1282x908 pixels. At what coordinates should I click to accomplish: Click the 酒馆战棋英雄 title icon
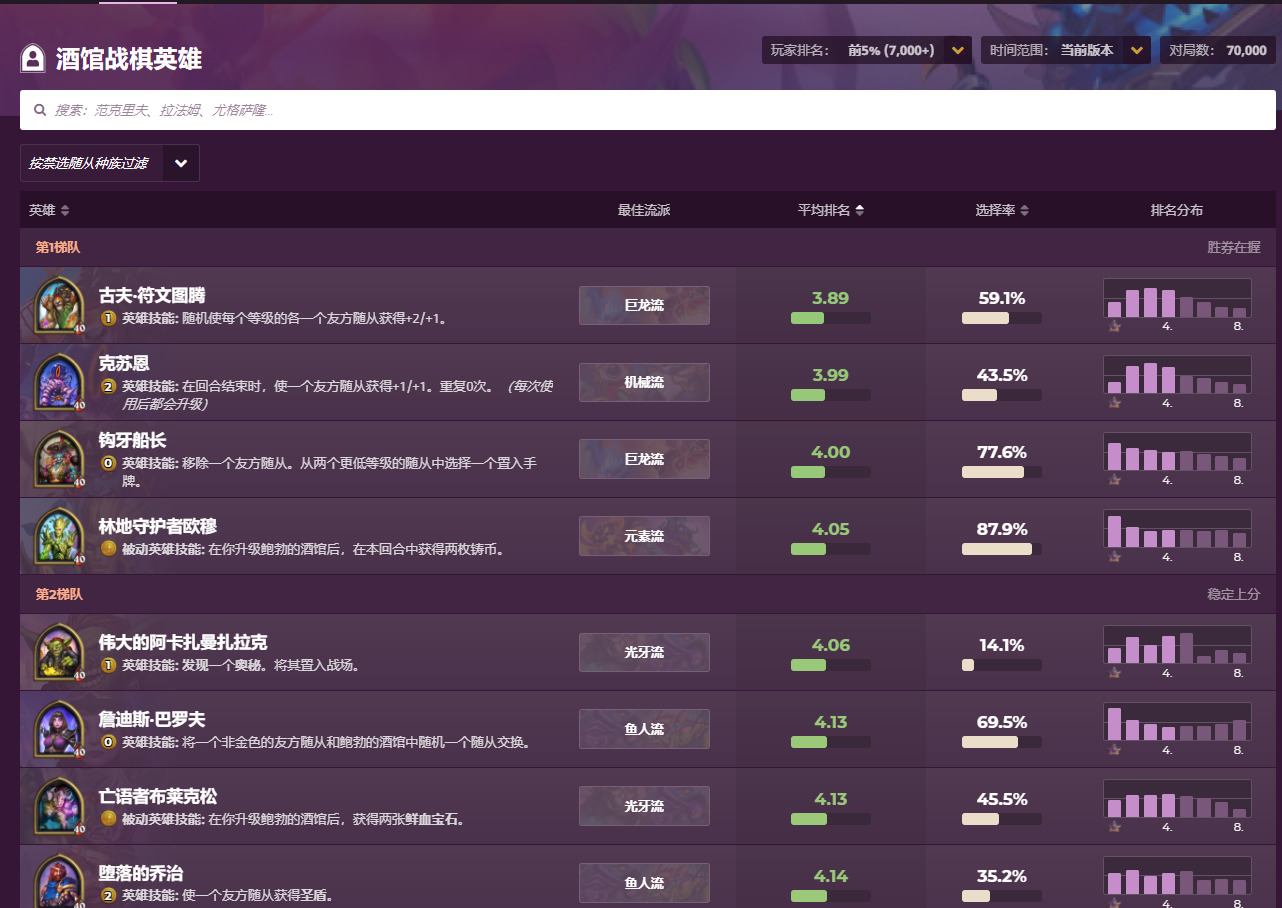click(x=33, y=58)
